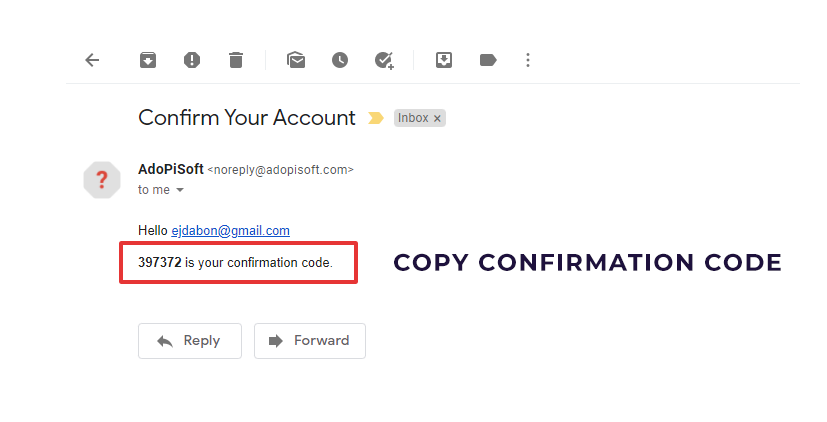Delete the email with trash icon

(x=236, y=60)
